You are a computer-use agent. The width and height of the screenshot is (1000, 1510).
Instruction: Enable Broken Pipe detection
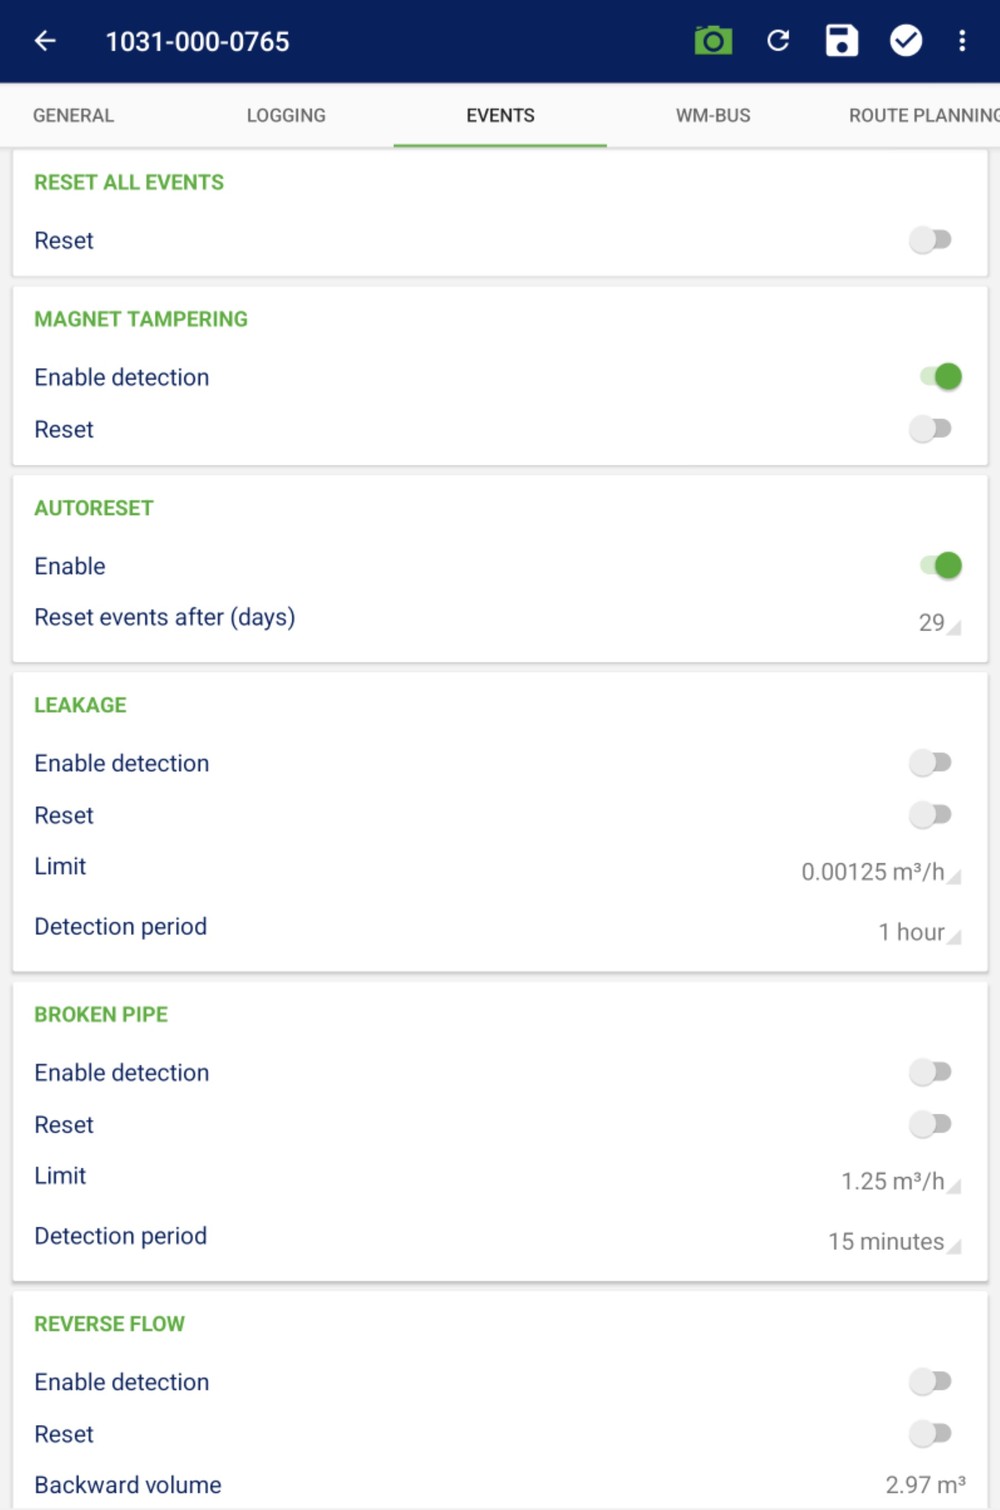point(931,1072)
